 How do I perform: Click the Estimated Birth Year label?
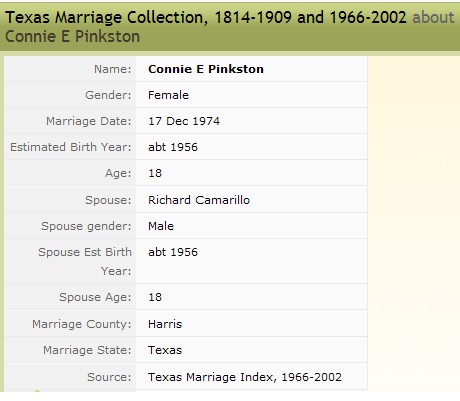[71, 147]
